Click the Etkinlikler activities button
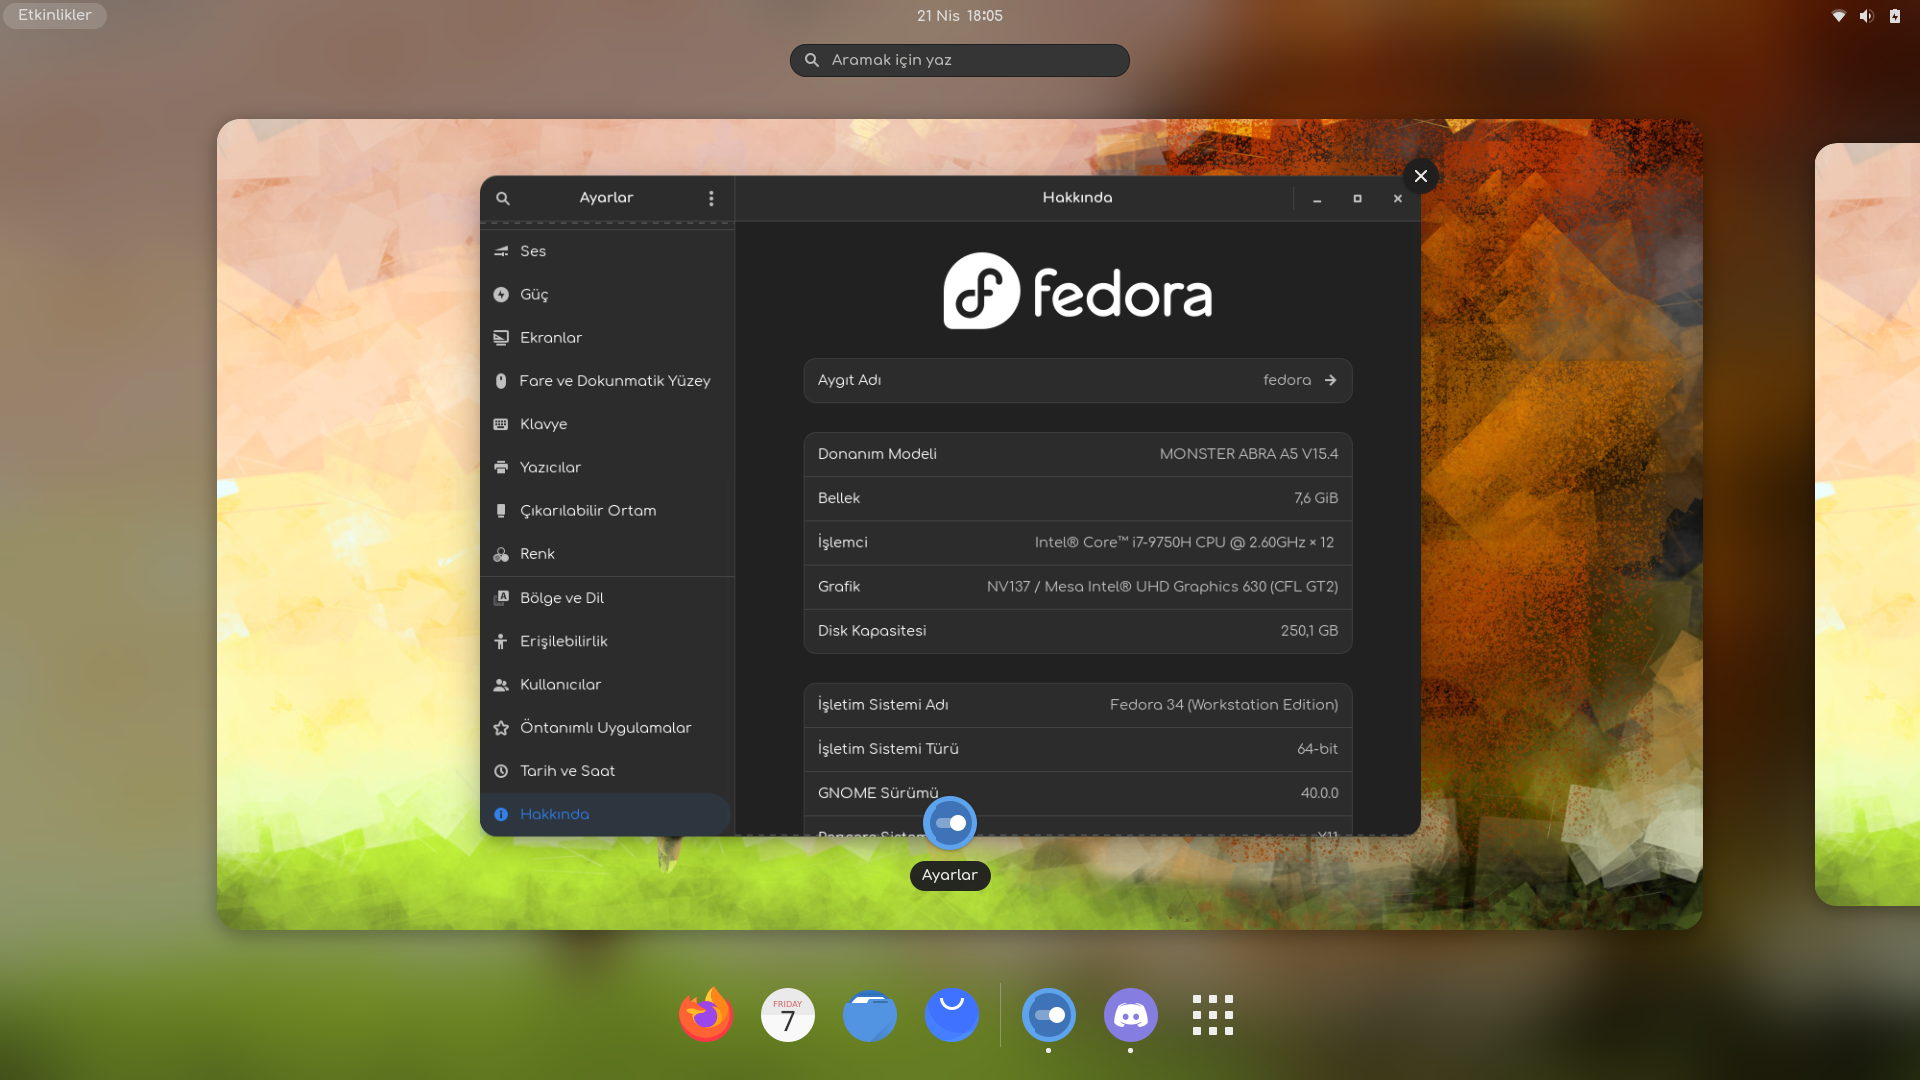 tap(54, 15)
